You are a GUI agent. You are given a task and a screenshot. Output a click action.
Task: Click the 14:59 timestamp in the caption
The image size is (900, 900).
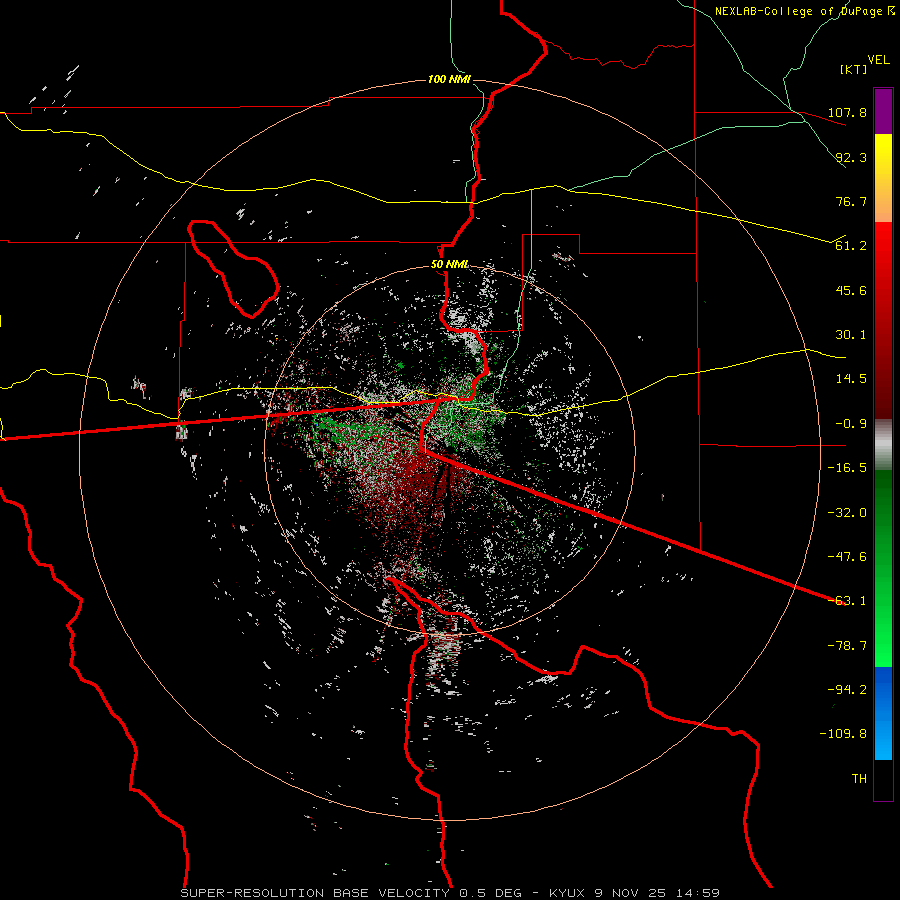tap(696, 893)
